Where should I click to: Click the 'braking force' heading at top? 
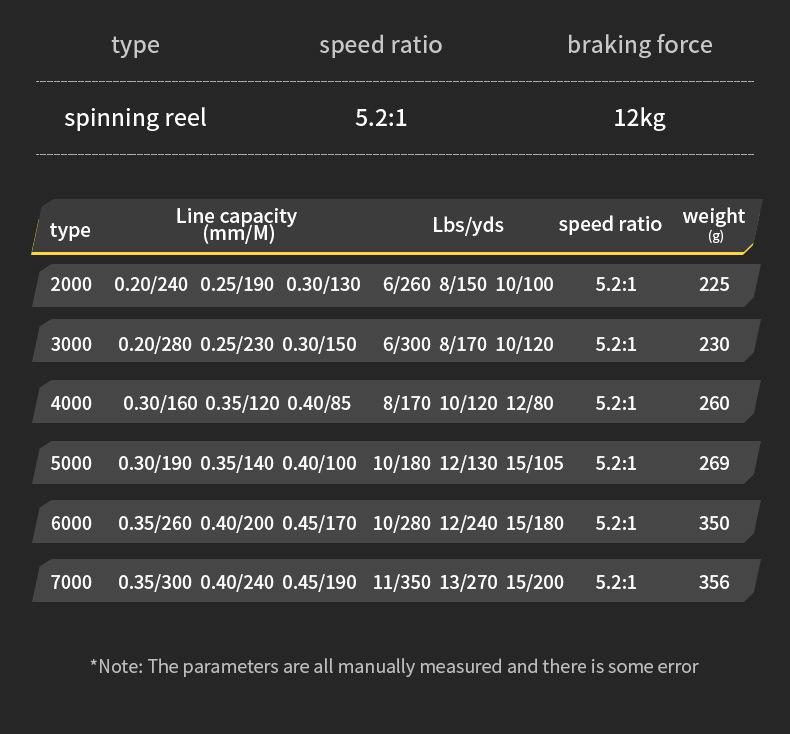[x=639, y=45]
